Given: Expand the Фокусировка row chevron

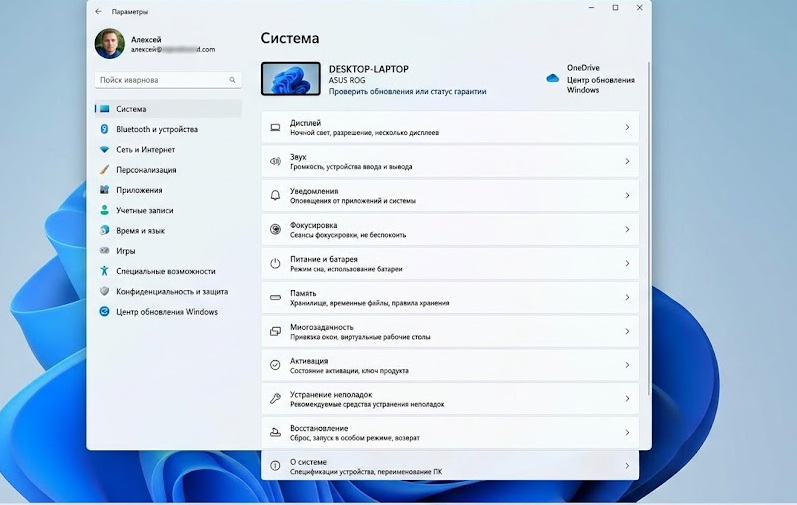Looking at the screenshot, I should [627, 229].
